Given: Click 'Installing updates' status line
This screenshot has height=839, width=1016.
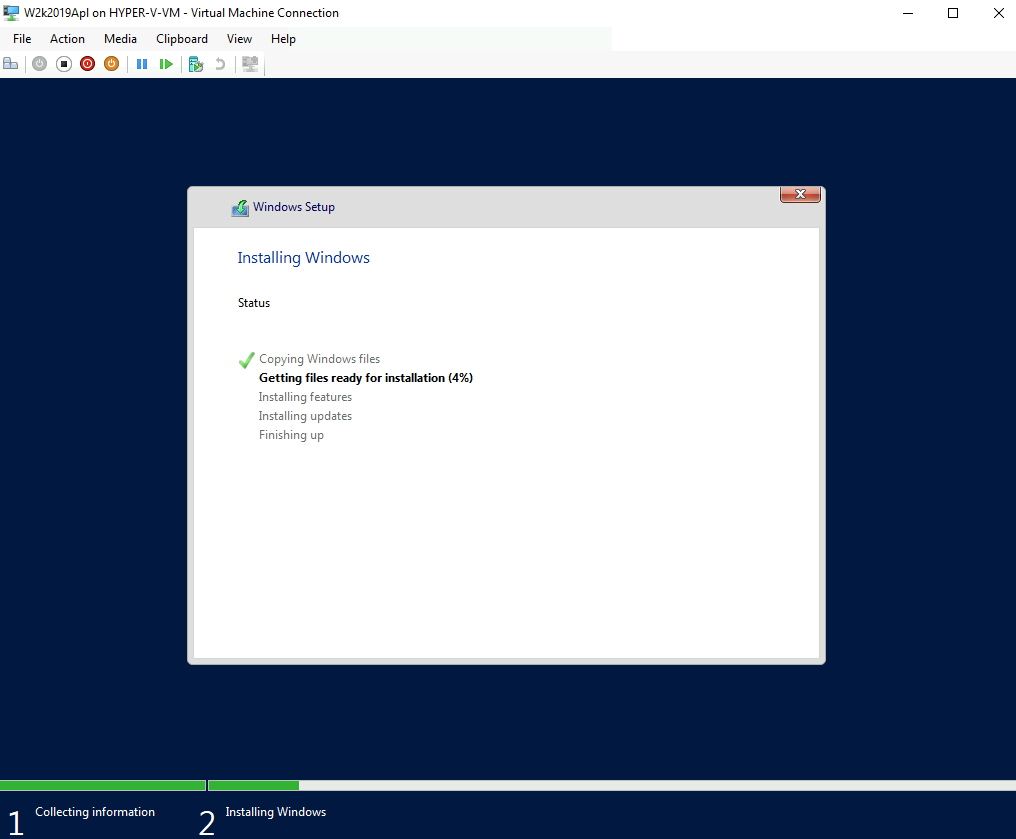Looking at the screenshot, I should tap(305, 416).
